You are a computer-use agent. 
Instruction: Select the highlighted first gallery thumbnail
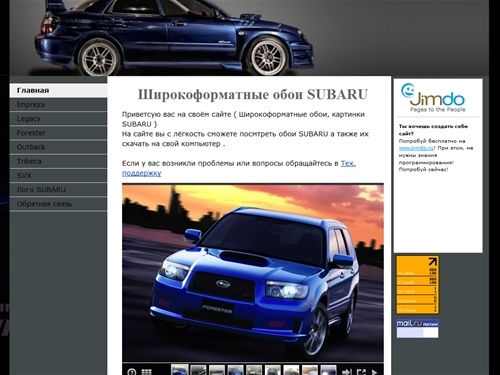coord(180,370)
